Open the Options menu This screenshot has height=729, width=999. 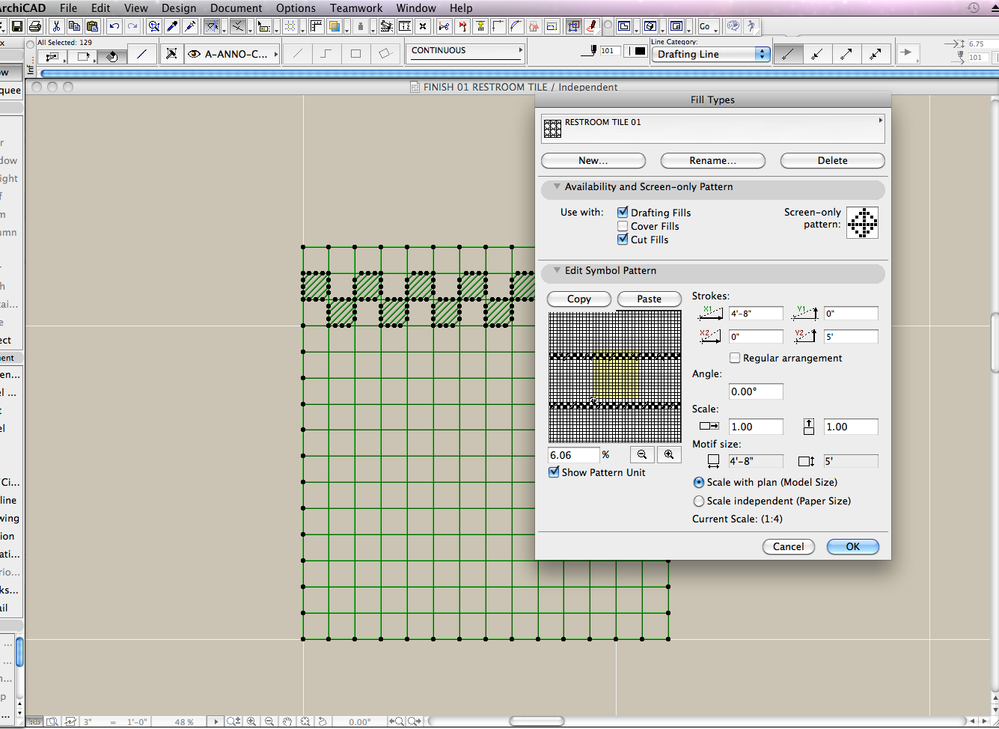(296, 8)
